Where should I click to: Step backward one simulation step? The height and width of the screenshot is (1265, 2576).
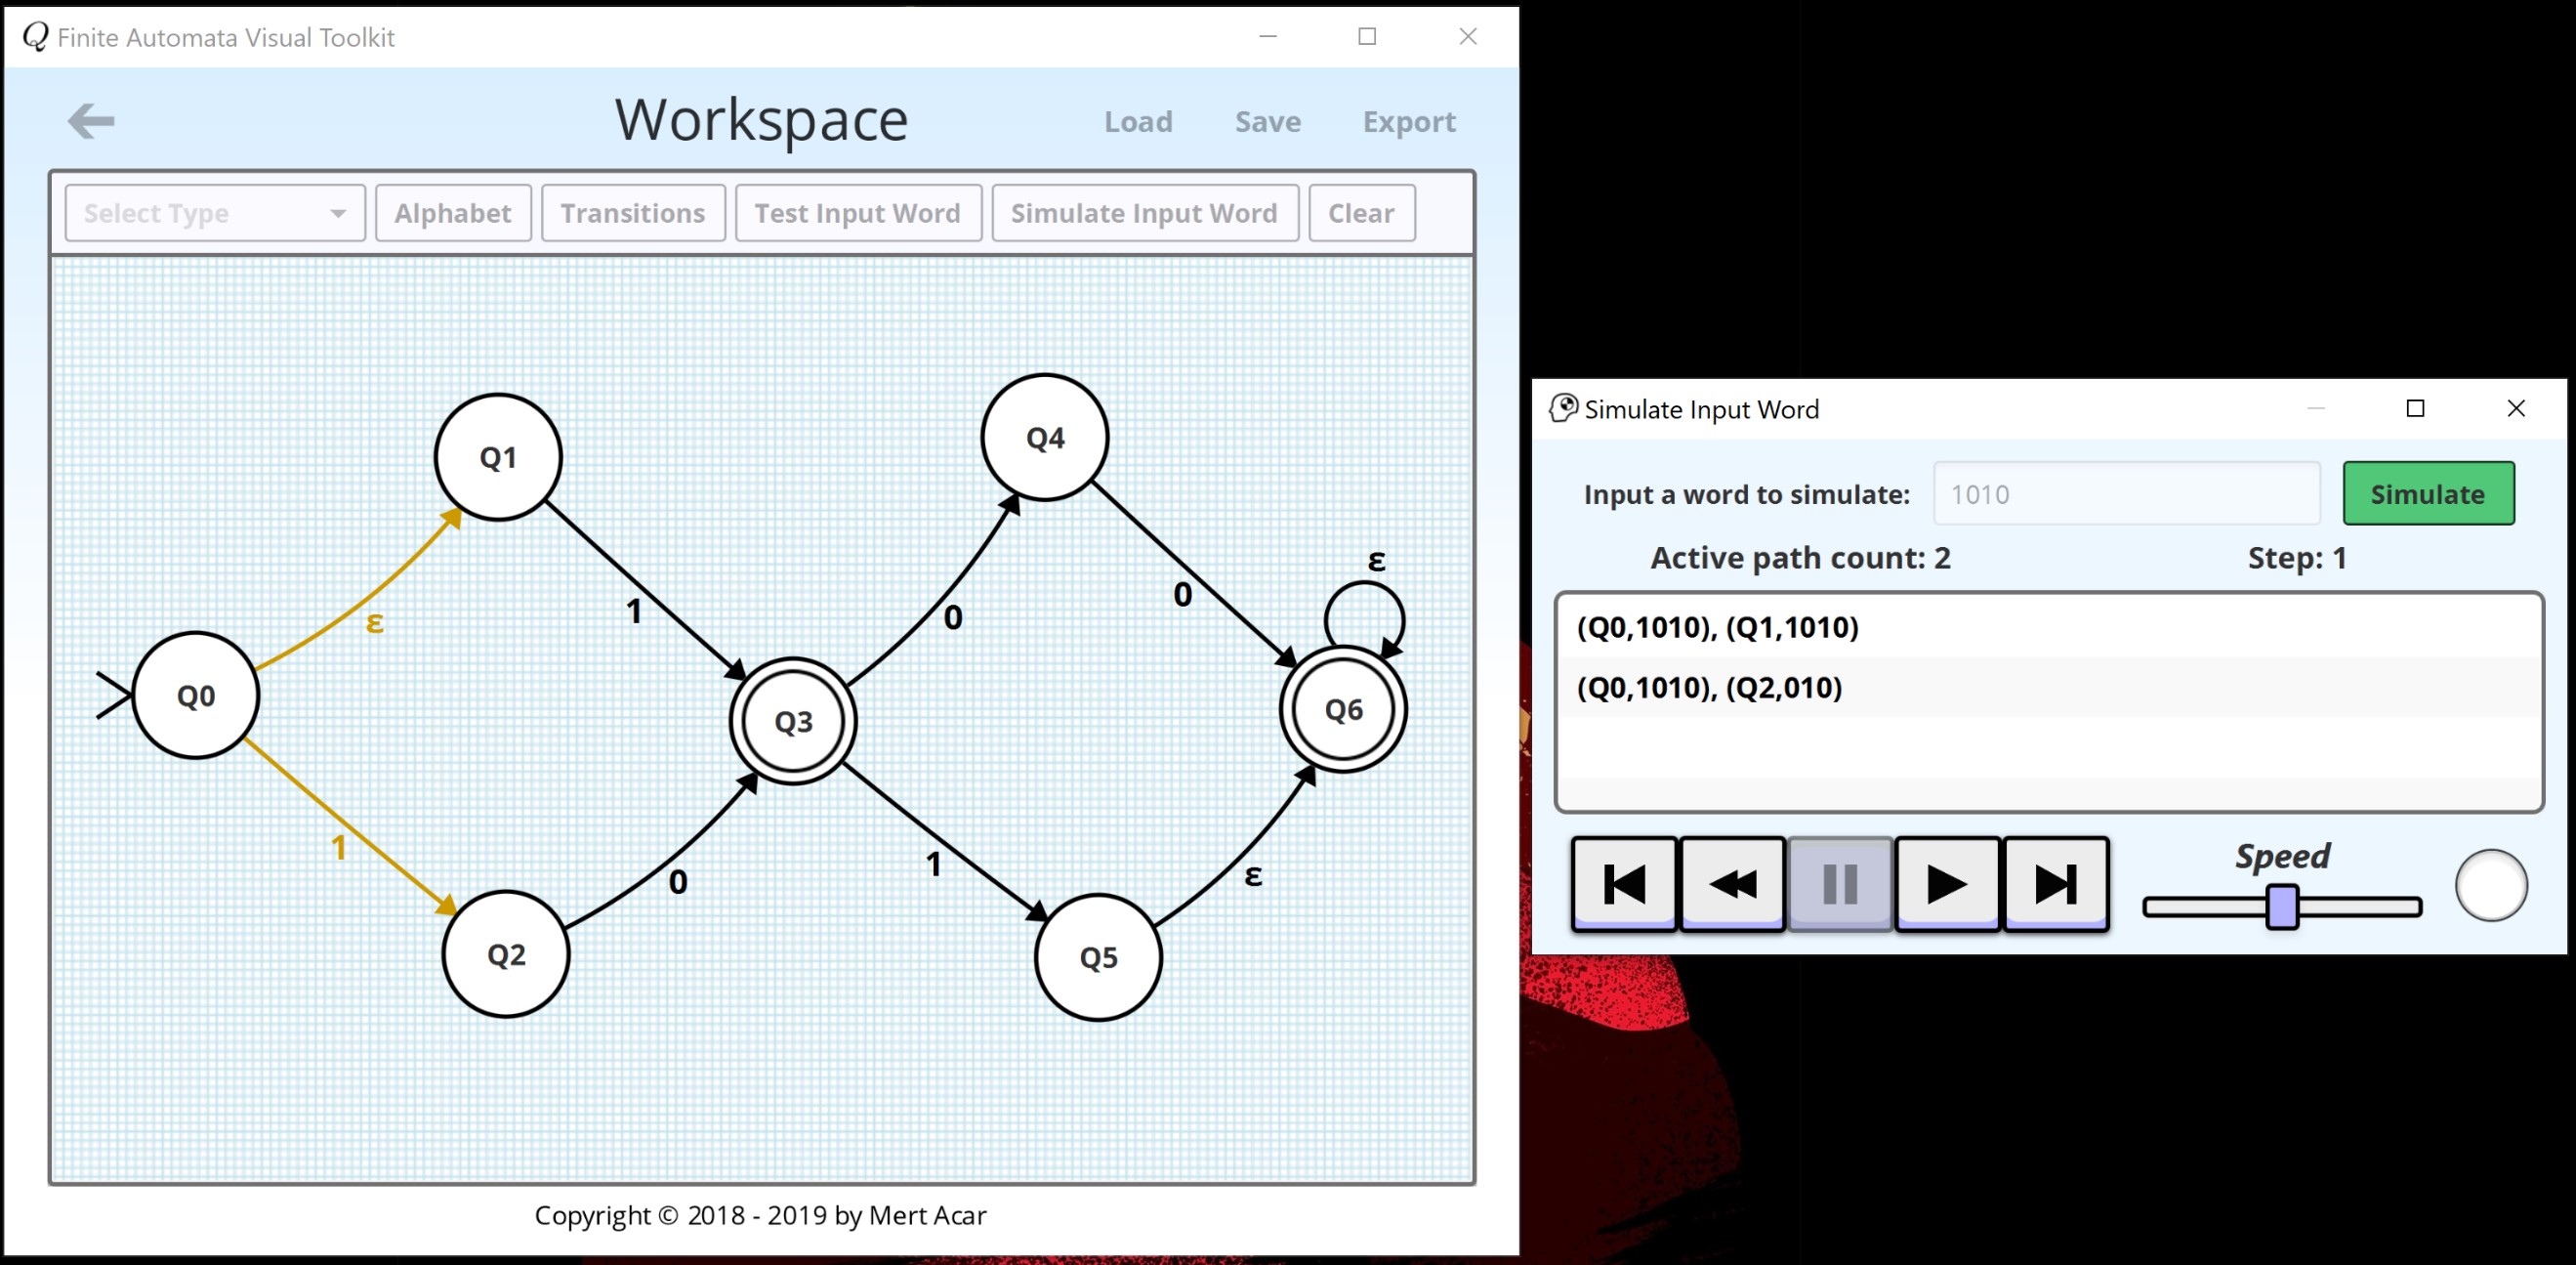point(1731,883)
